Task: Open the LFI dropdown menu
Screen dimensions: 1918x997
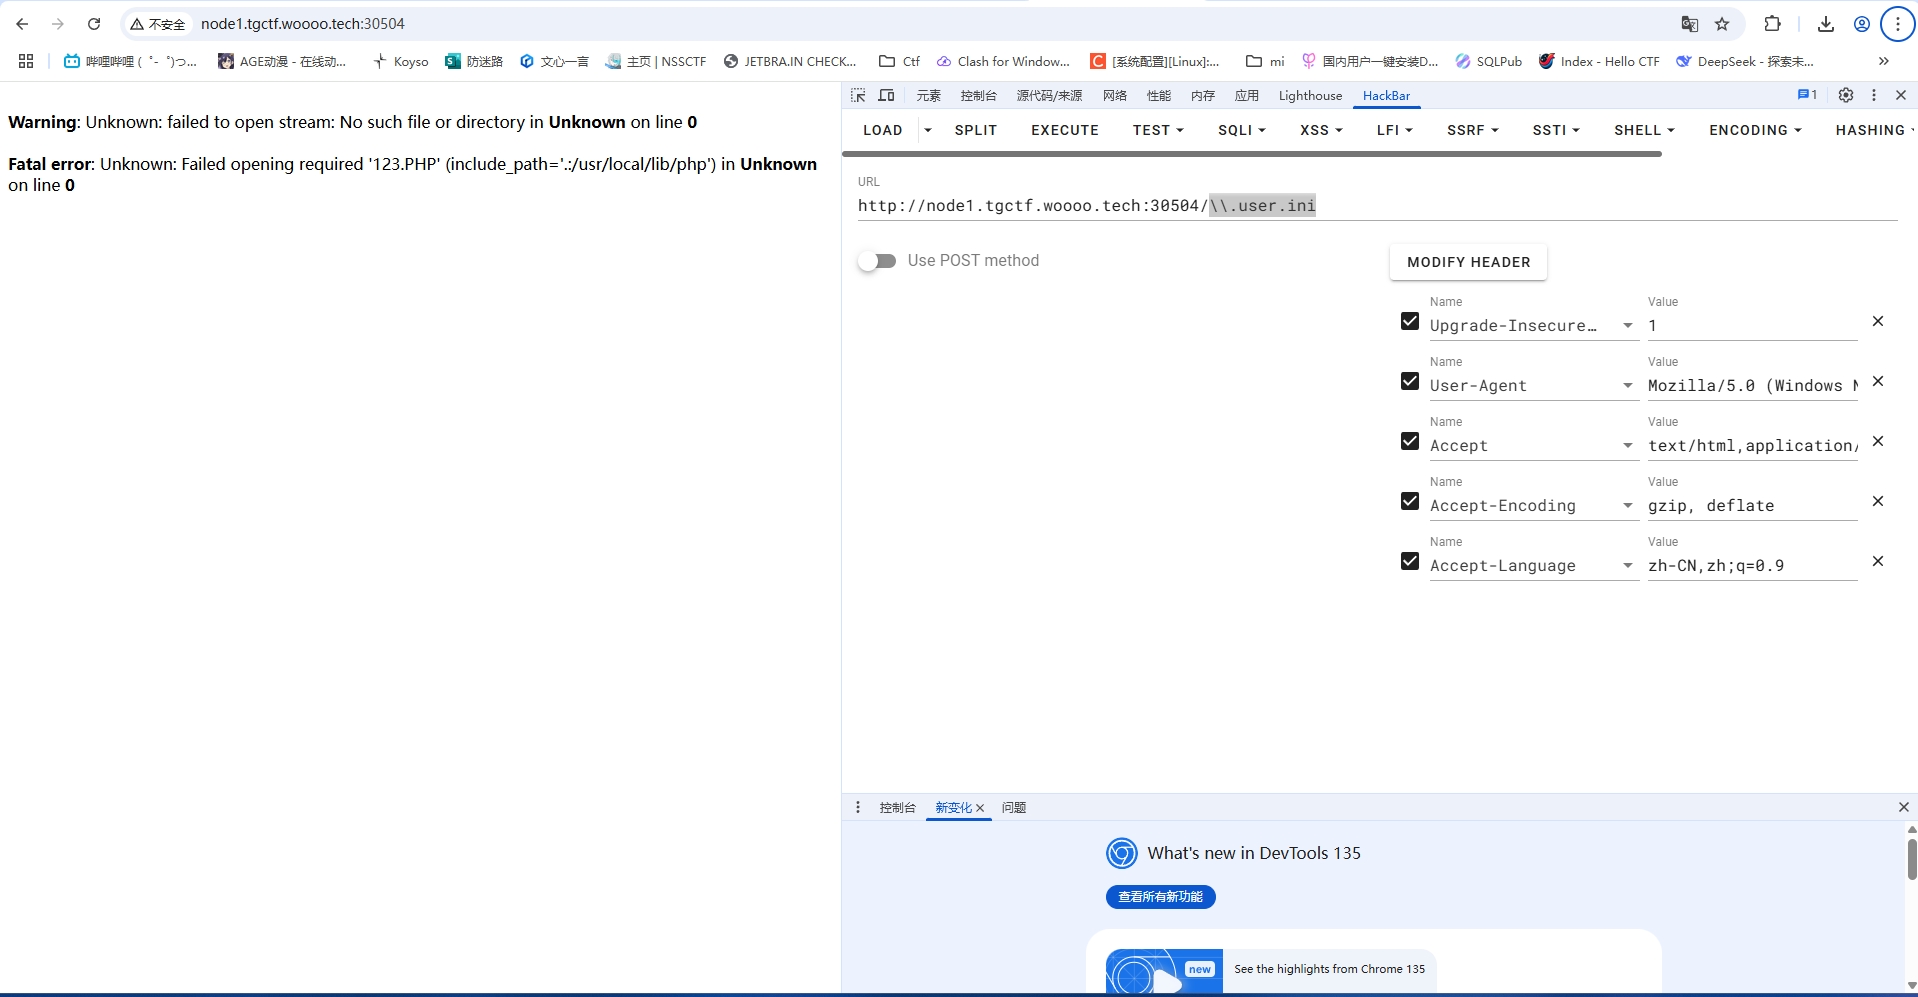Action: tap(1395, 130)
